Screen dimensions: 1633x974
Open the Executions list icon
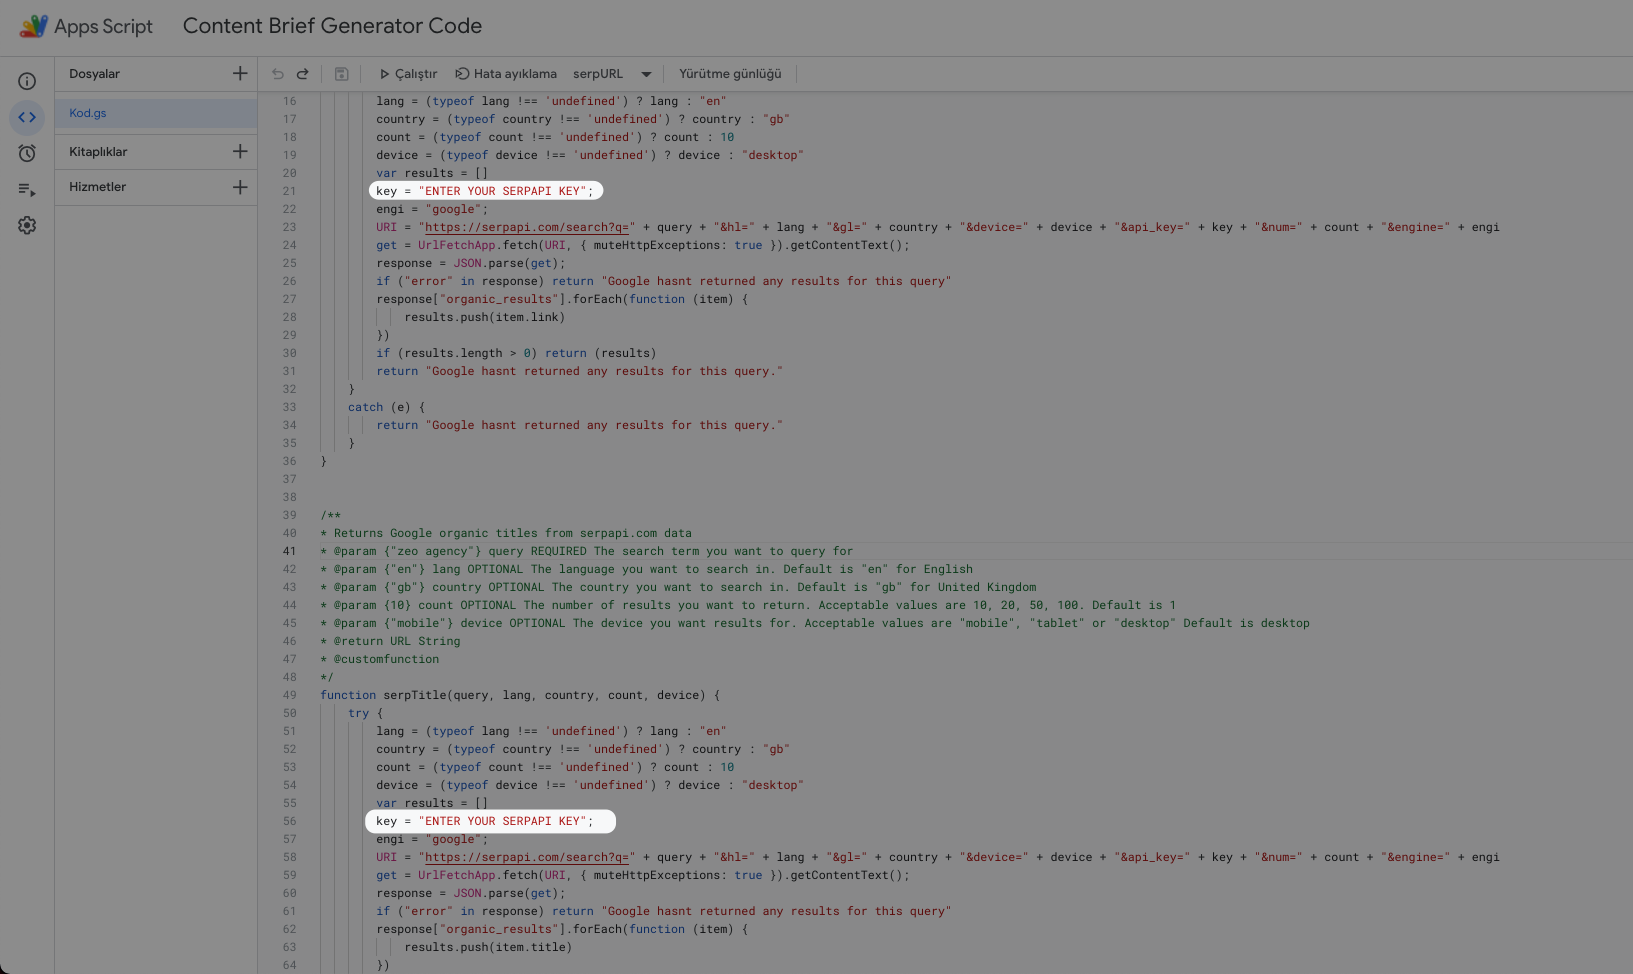[x=27, y=189]
